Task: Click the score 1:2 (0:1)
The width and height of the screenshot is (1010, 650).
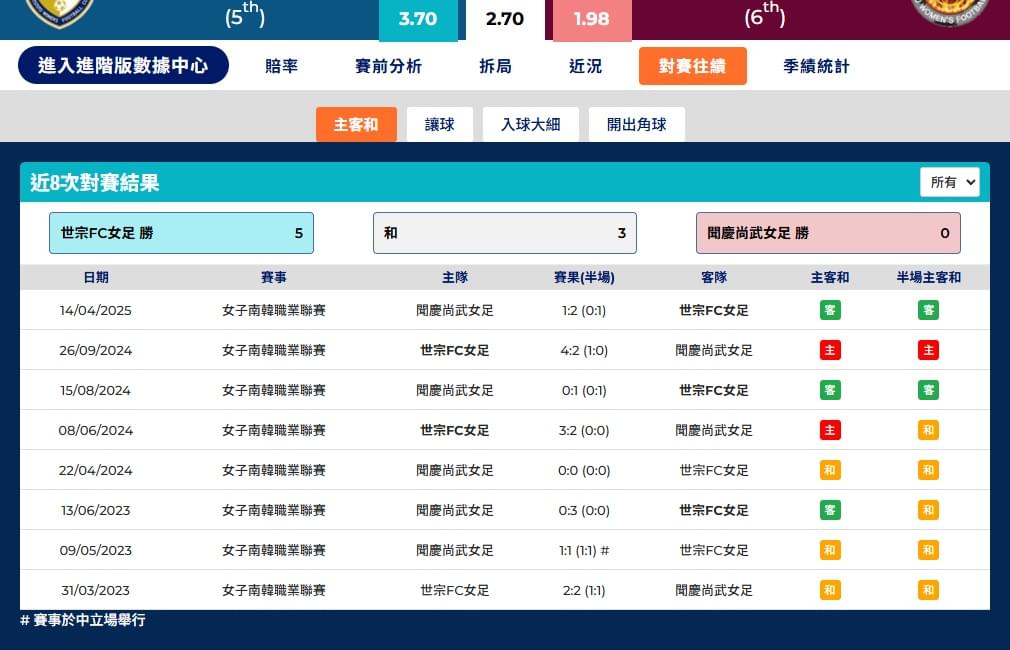Action: [x=584, y=311]
